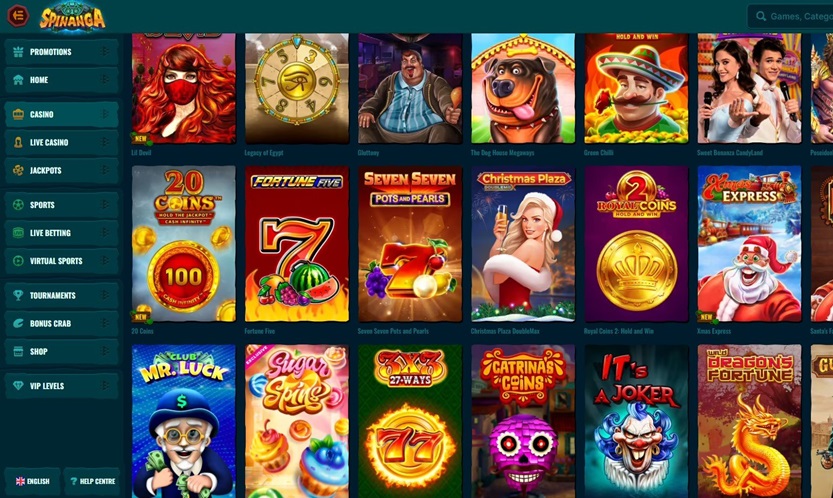
Task: Expand the Live Casino menu arrow
Action: (105, 142)
